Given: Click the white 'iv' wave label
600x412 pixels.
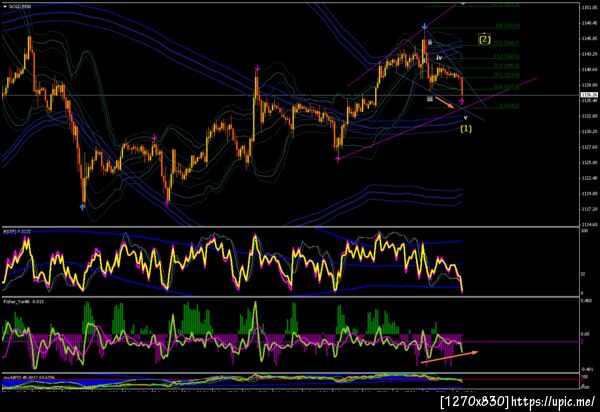Looking at the screenshot, I should (x=439, y=57).
